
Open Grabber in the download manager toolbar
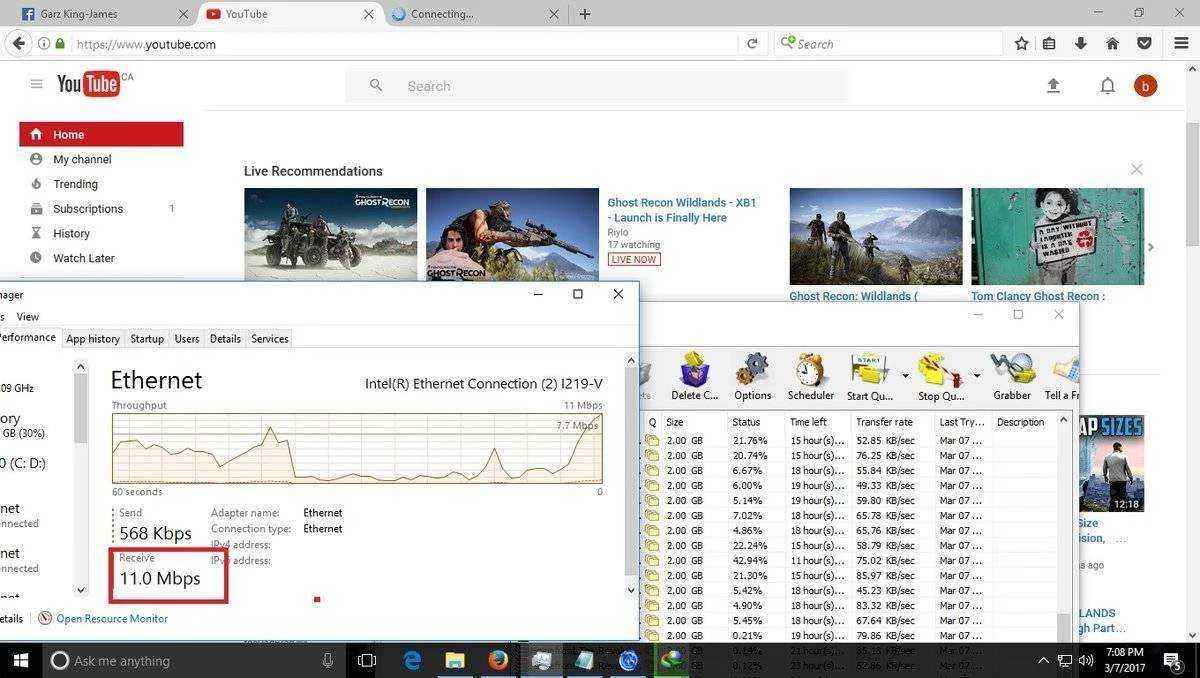click(1012, 376)
